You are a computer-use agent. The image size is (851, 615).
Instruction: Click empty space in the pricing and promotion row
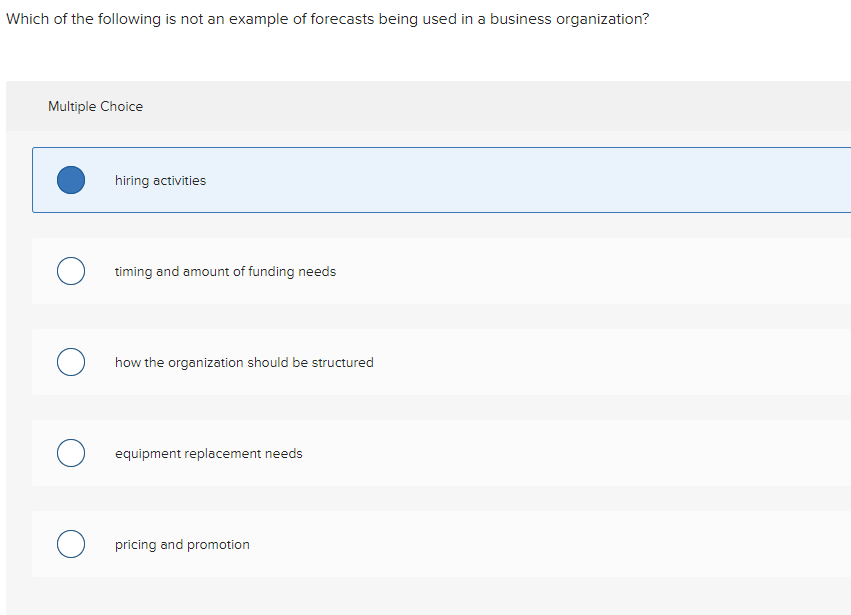click(x=560, y=545)
